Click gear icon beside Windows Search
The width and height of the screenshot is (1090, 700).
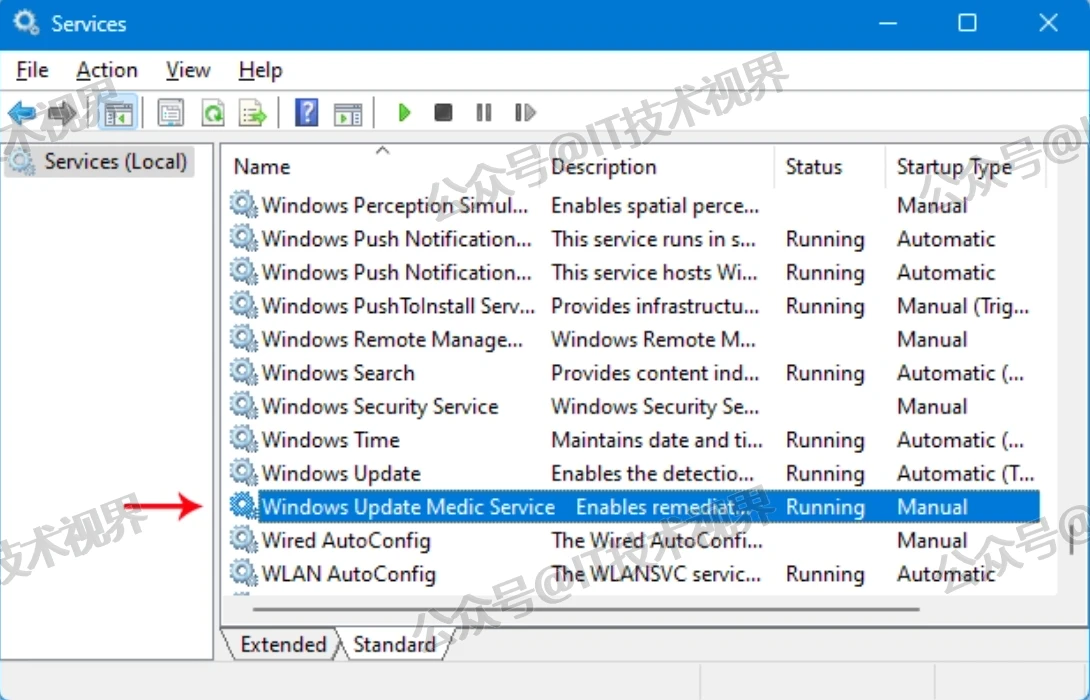tap(243, 372)
